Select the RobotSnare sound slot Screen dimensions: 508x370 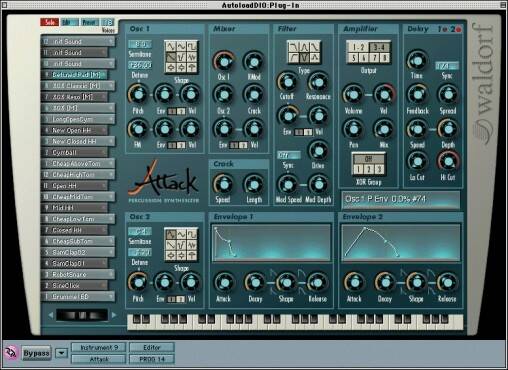[78, 274]
